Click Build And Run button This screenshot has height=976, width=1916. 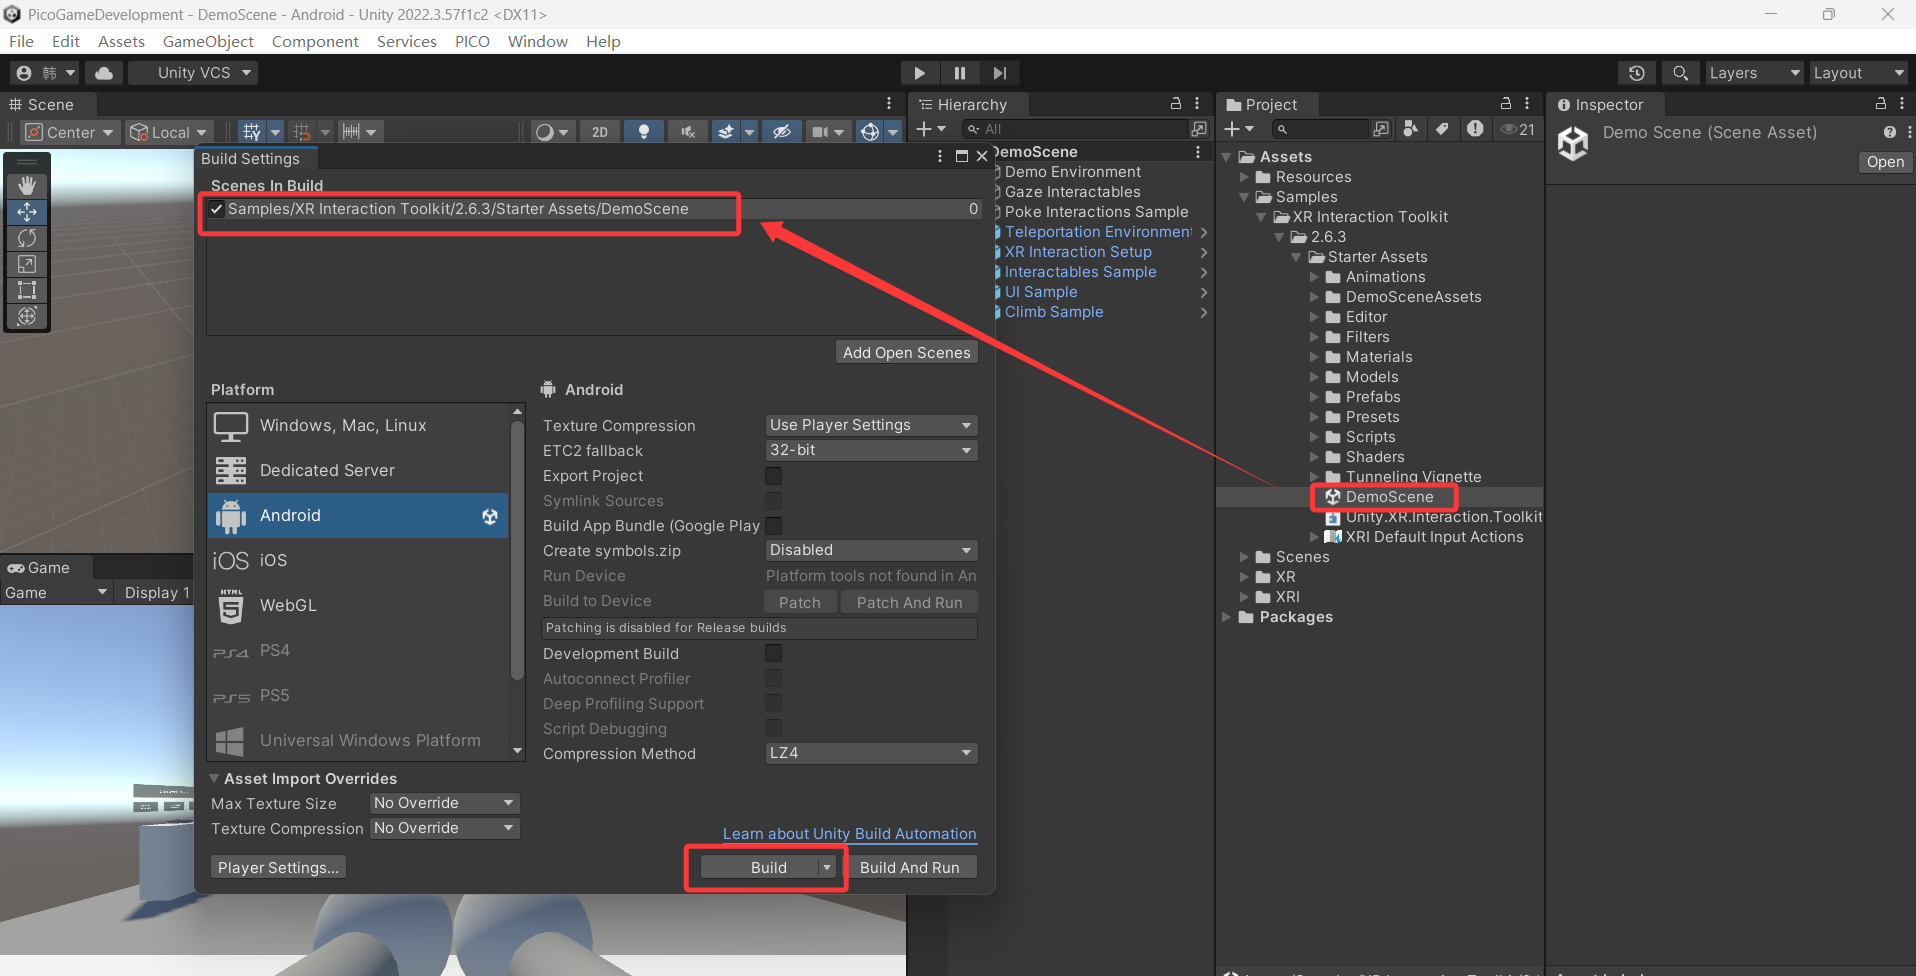pyautogui.click(x=910, y=867)
